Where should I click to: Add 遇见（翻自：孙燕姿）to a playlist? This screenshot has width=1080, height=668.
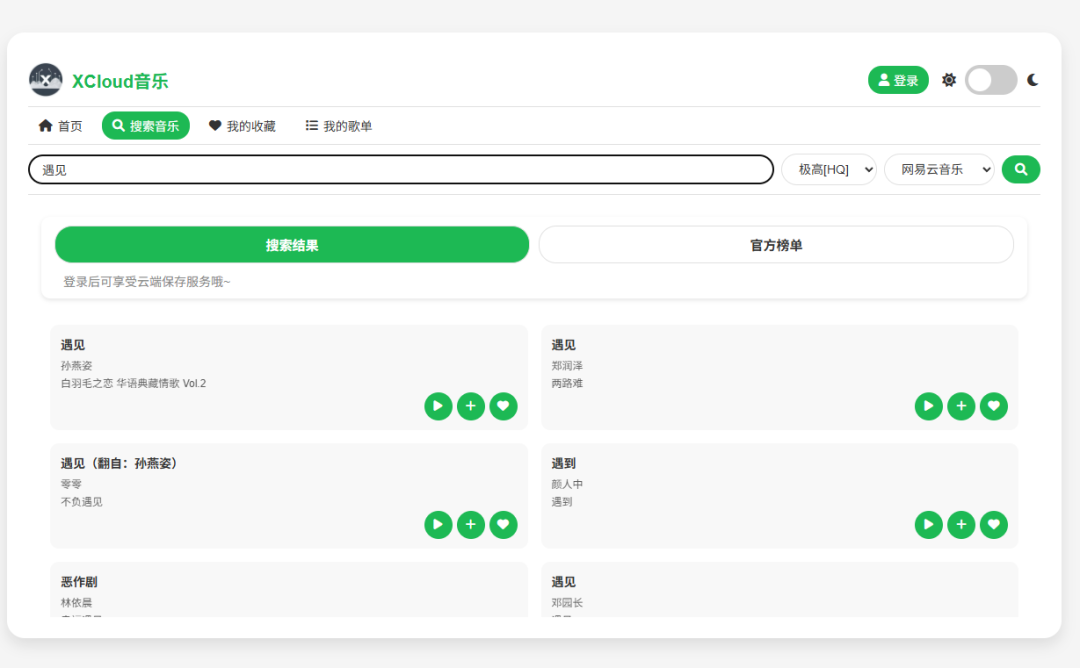(470, 524)
